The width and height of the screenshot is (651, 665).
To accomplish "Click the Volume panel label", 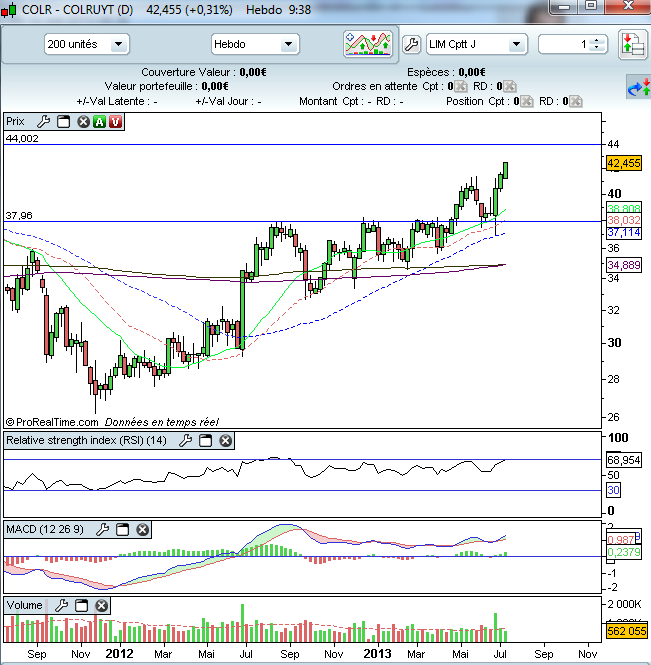I will [x=25, y=605].
